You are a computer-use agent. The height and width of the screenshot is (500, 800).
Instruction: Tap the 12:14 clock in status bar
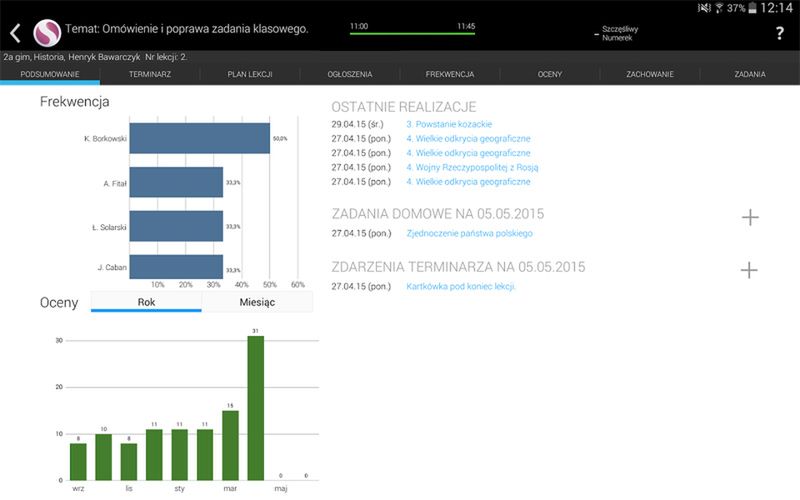777,8
